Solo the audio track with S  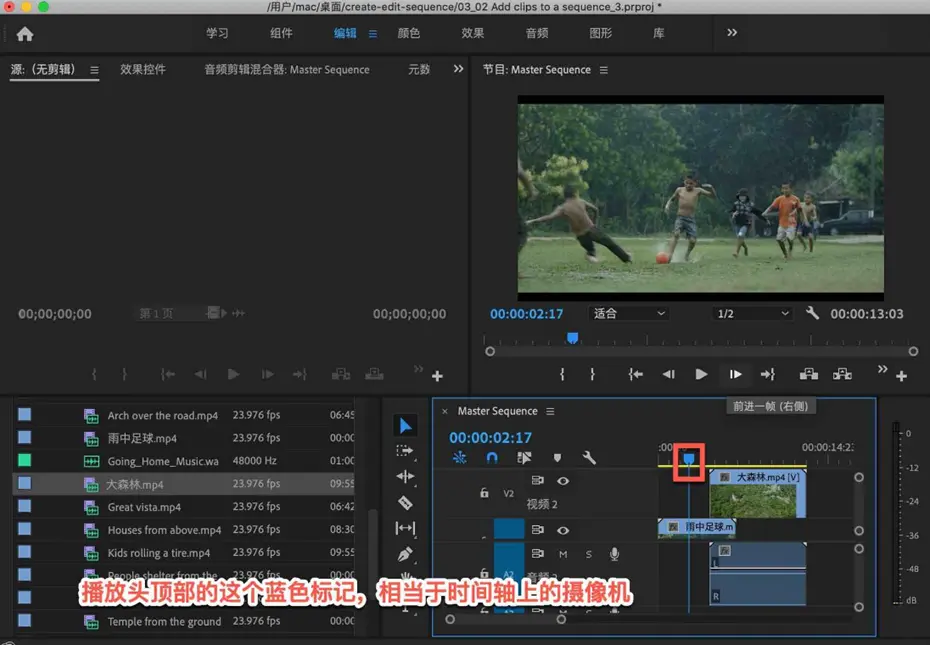(588, 554)
